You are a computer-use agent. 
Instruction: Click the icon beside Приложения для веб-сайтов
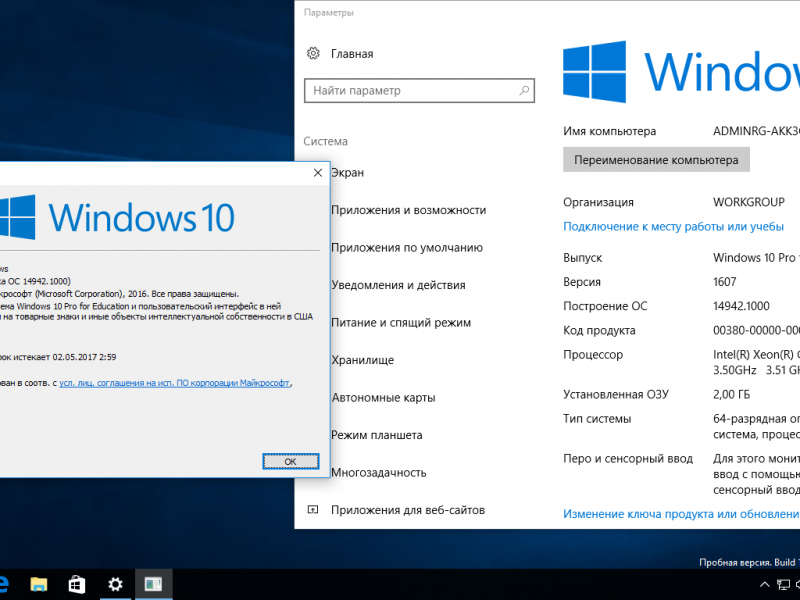point(313,510)
